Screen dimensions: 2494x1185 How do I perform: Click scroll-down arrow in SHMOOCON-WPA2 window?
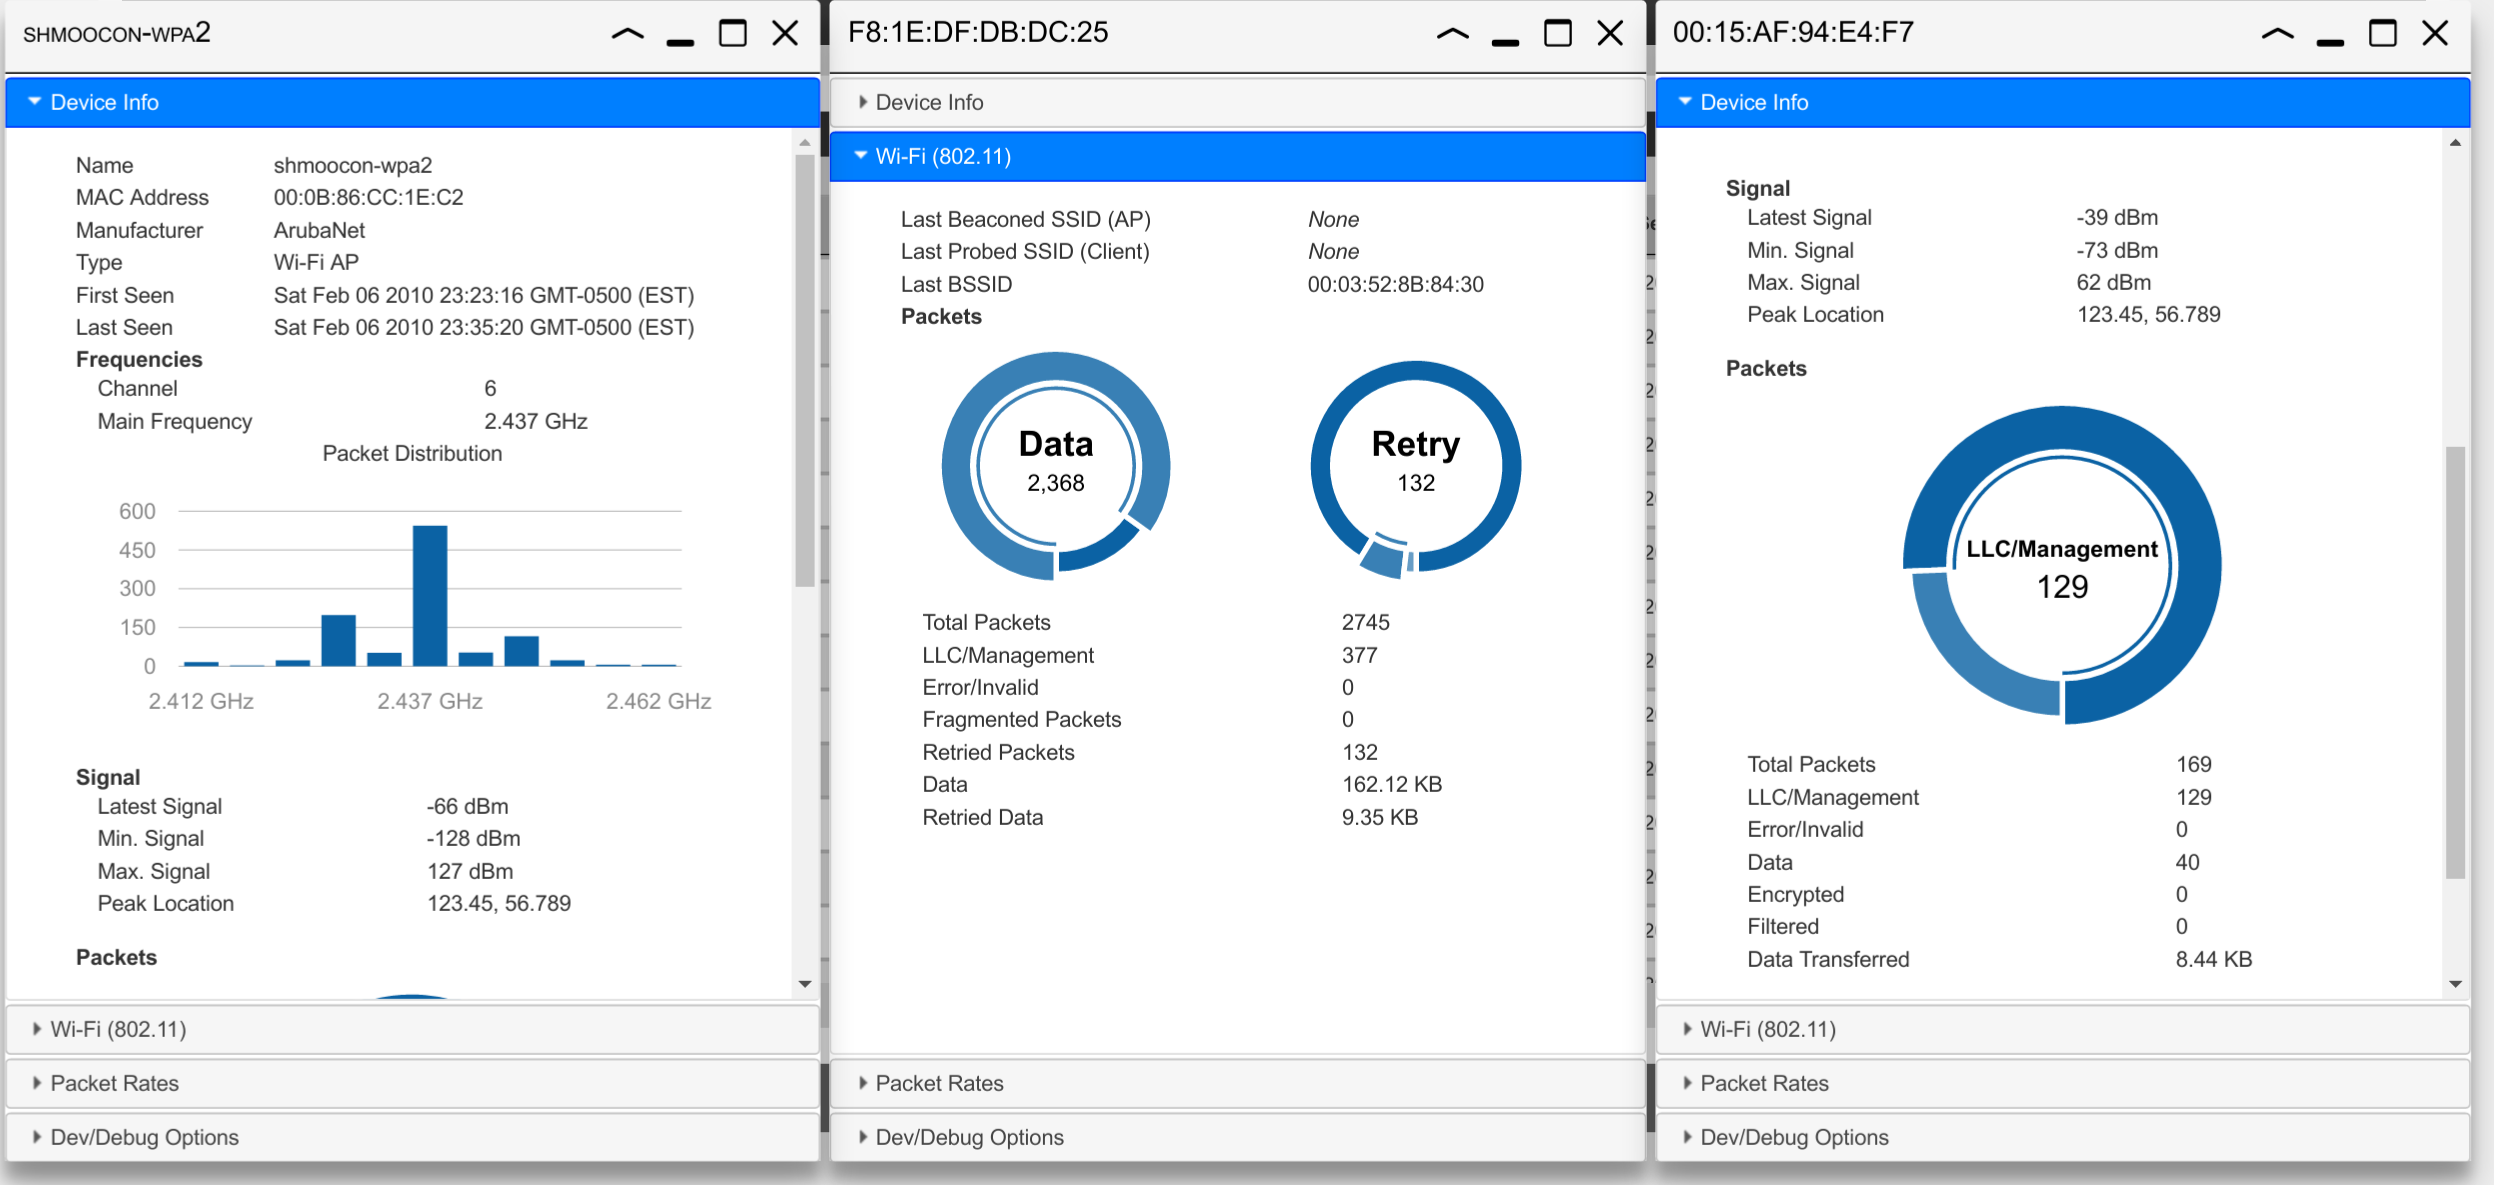(x=805, y=984)
